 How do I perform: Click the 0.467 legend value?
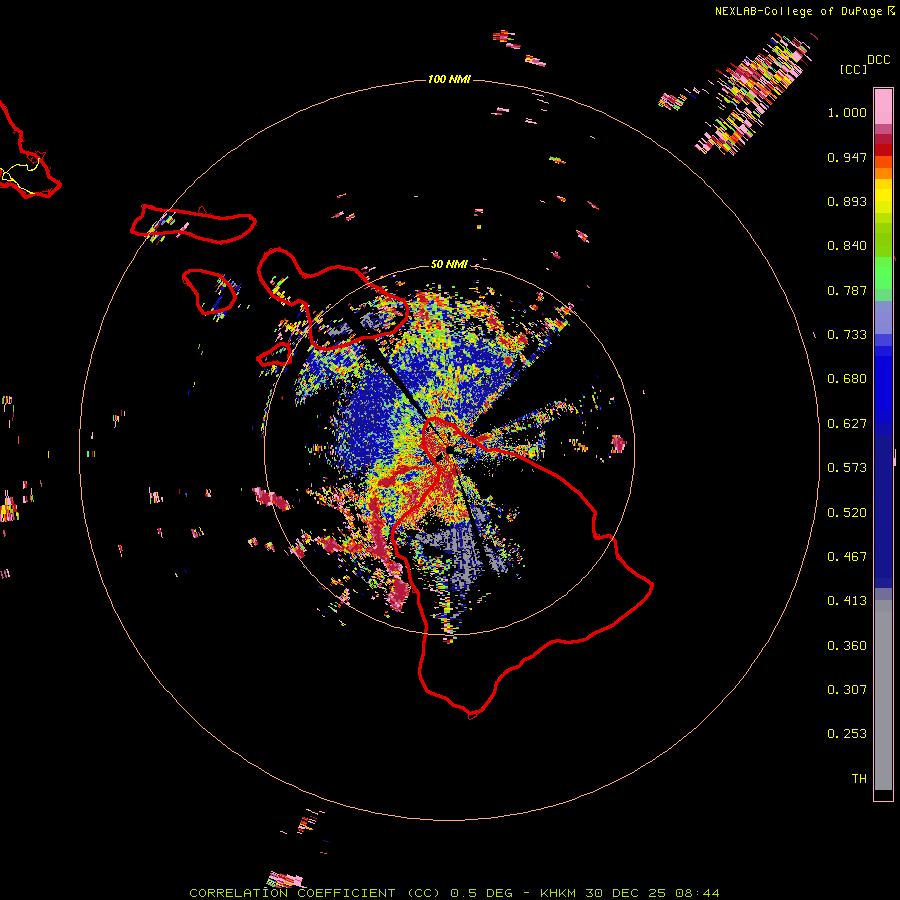click(847, 557)
